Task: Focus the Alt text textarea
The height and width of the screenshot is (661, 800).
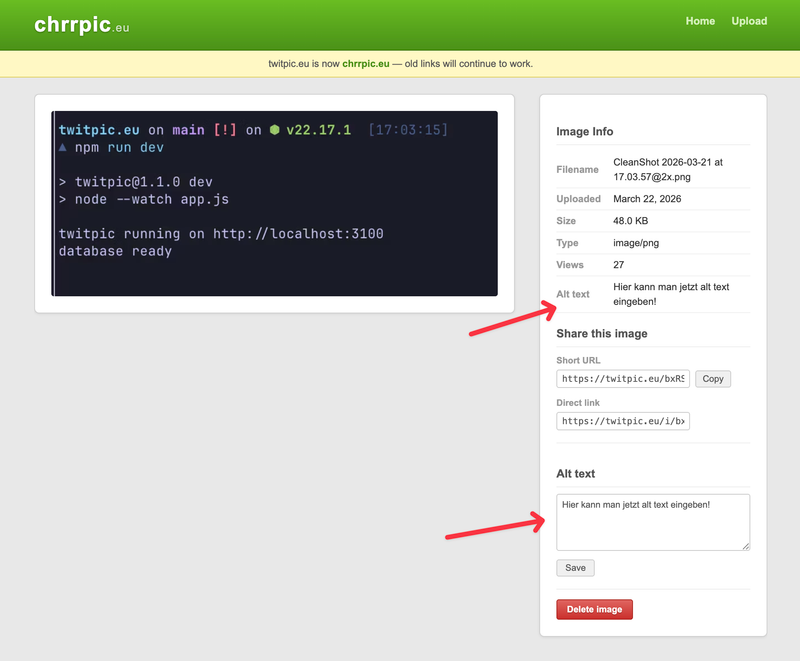Action: click(x=652, y=520)
